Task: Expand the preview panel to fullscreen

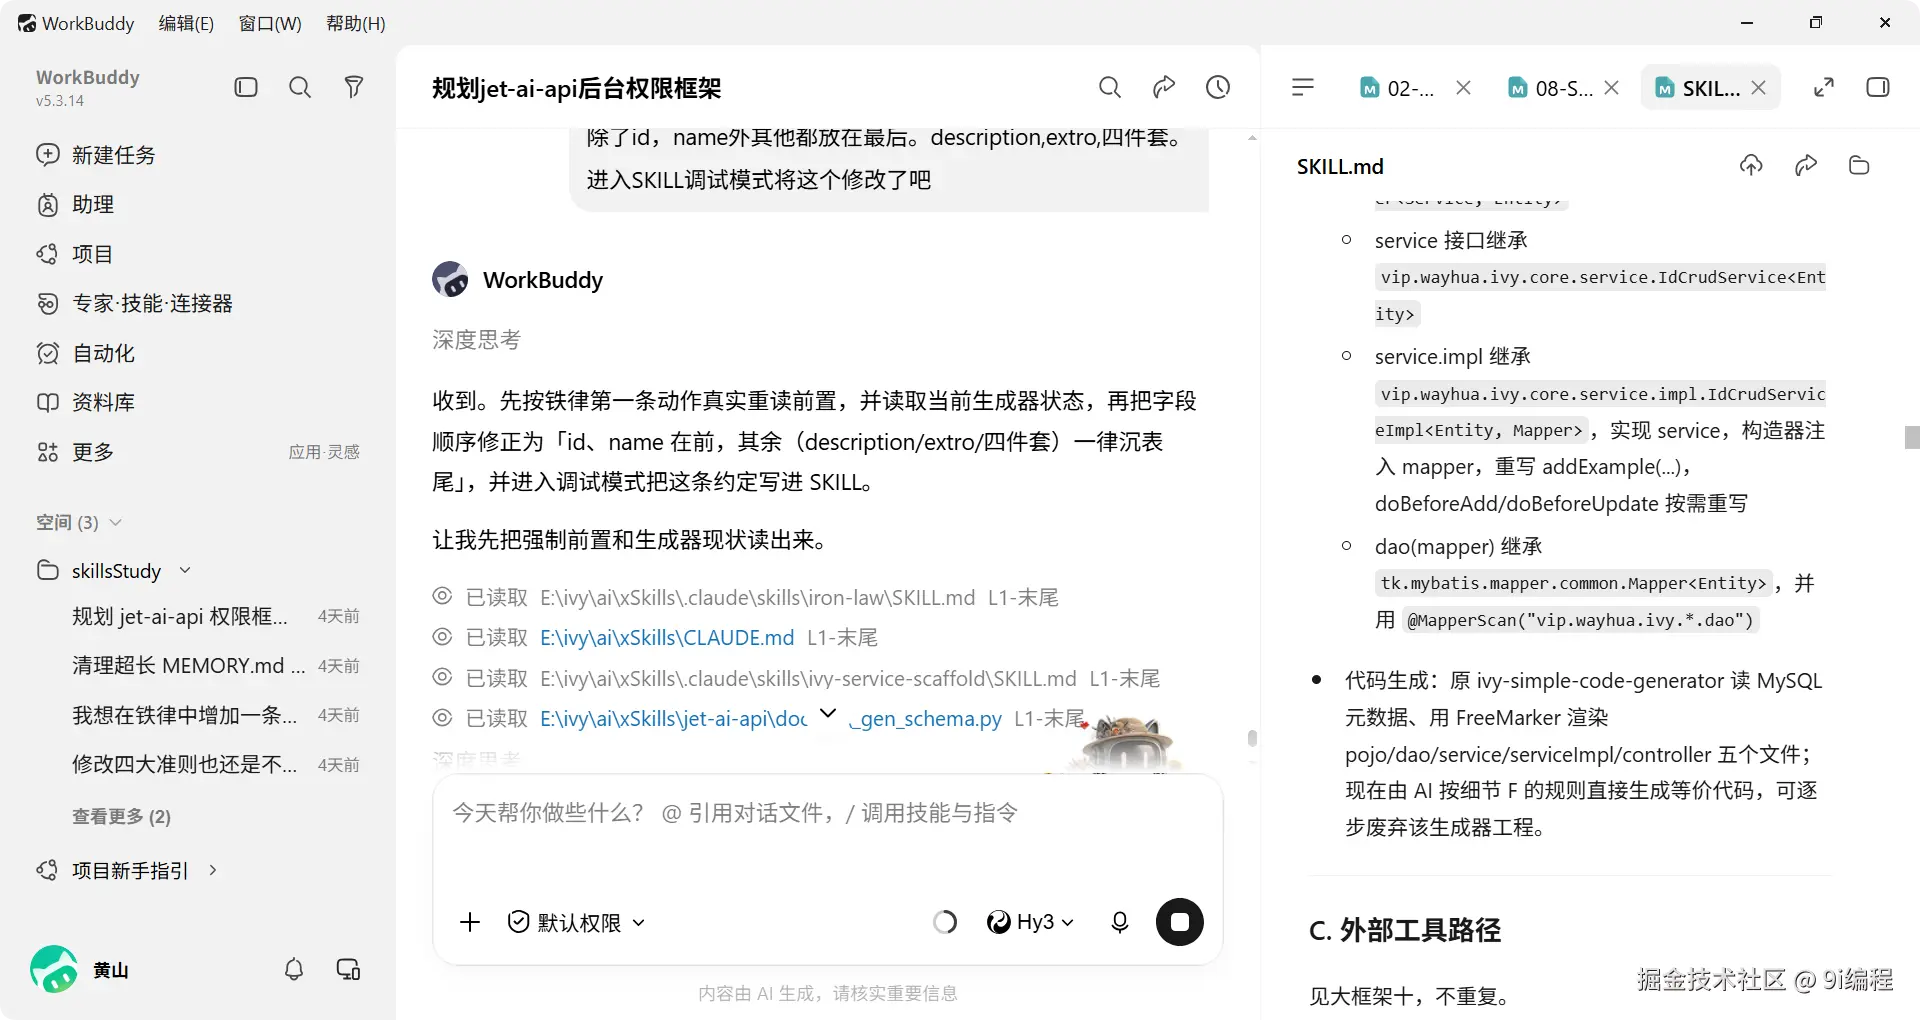Action: click(x=1824, y=87)
